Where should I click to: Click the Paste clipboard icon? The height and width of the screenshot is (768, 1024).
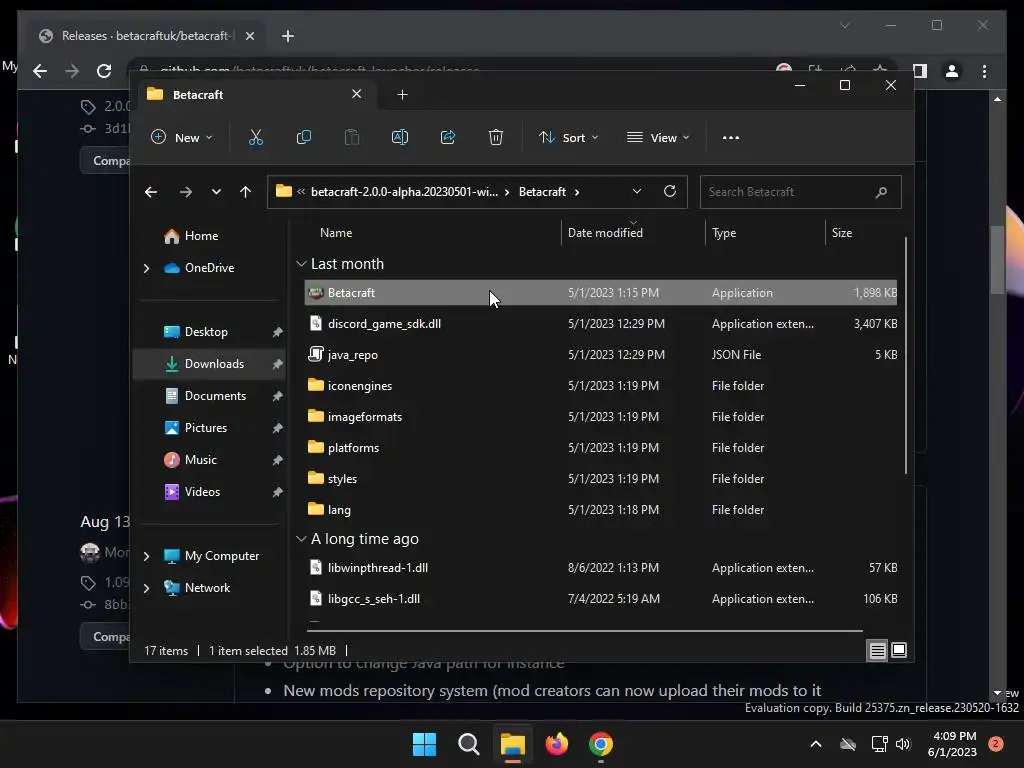coord(351,137)
